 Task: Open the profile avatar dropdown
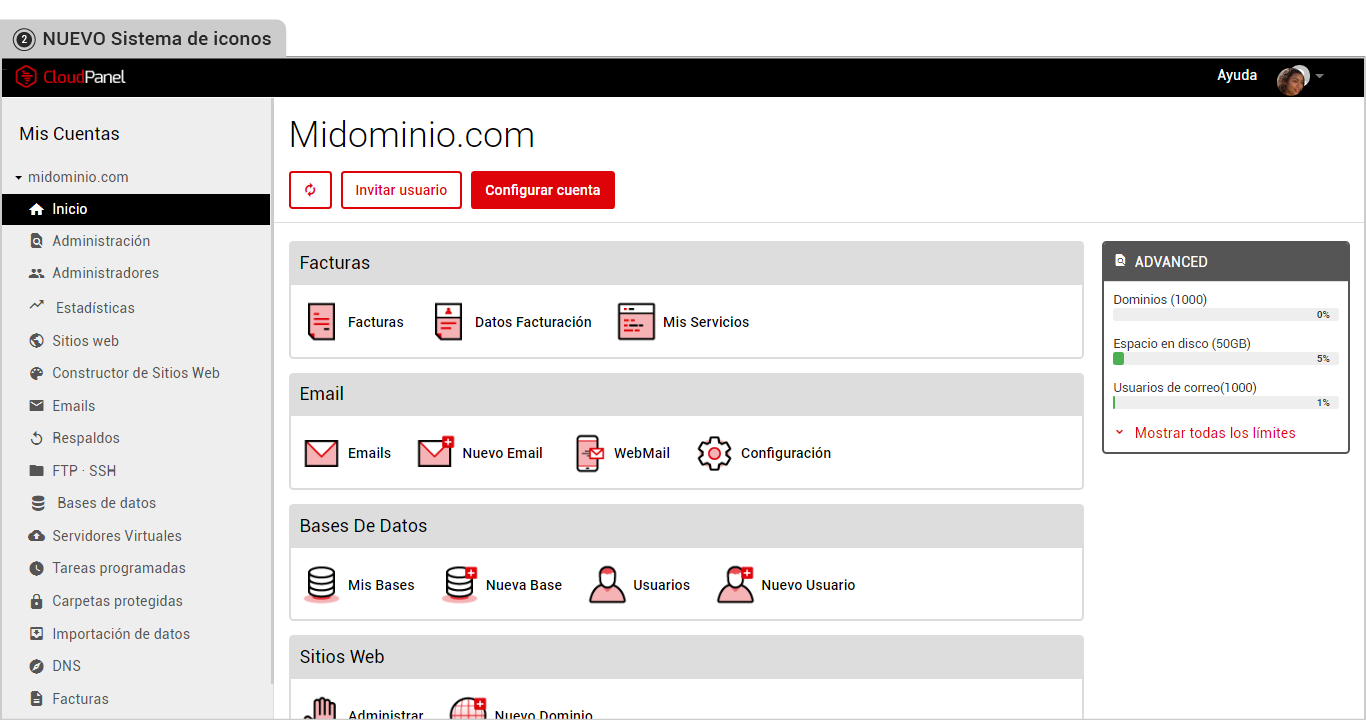(1295, 75)
